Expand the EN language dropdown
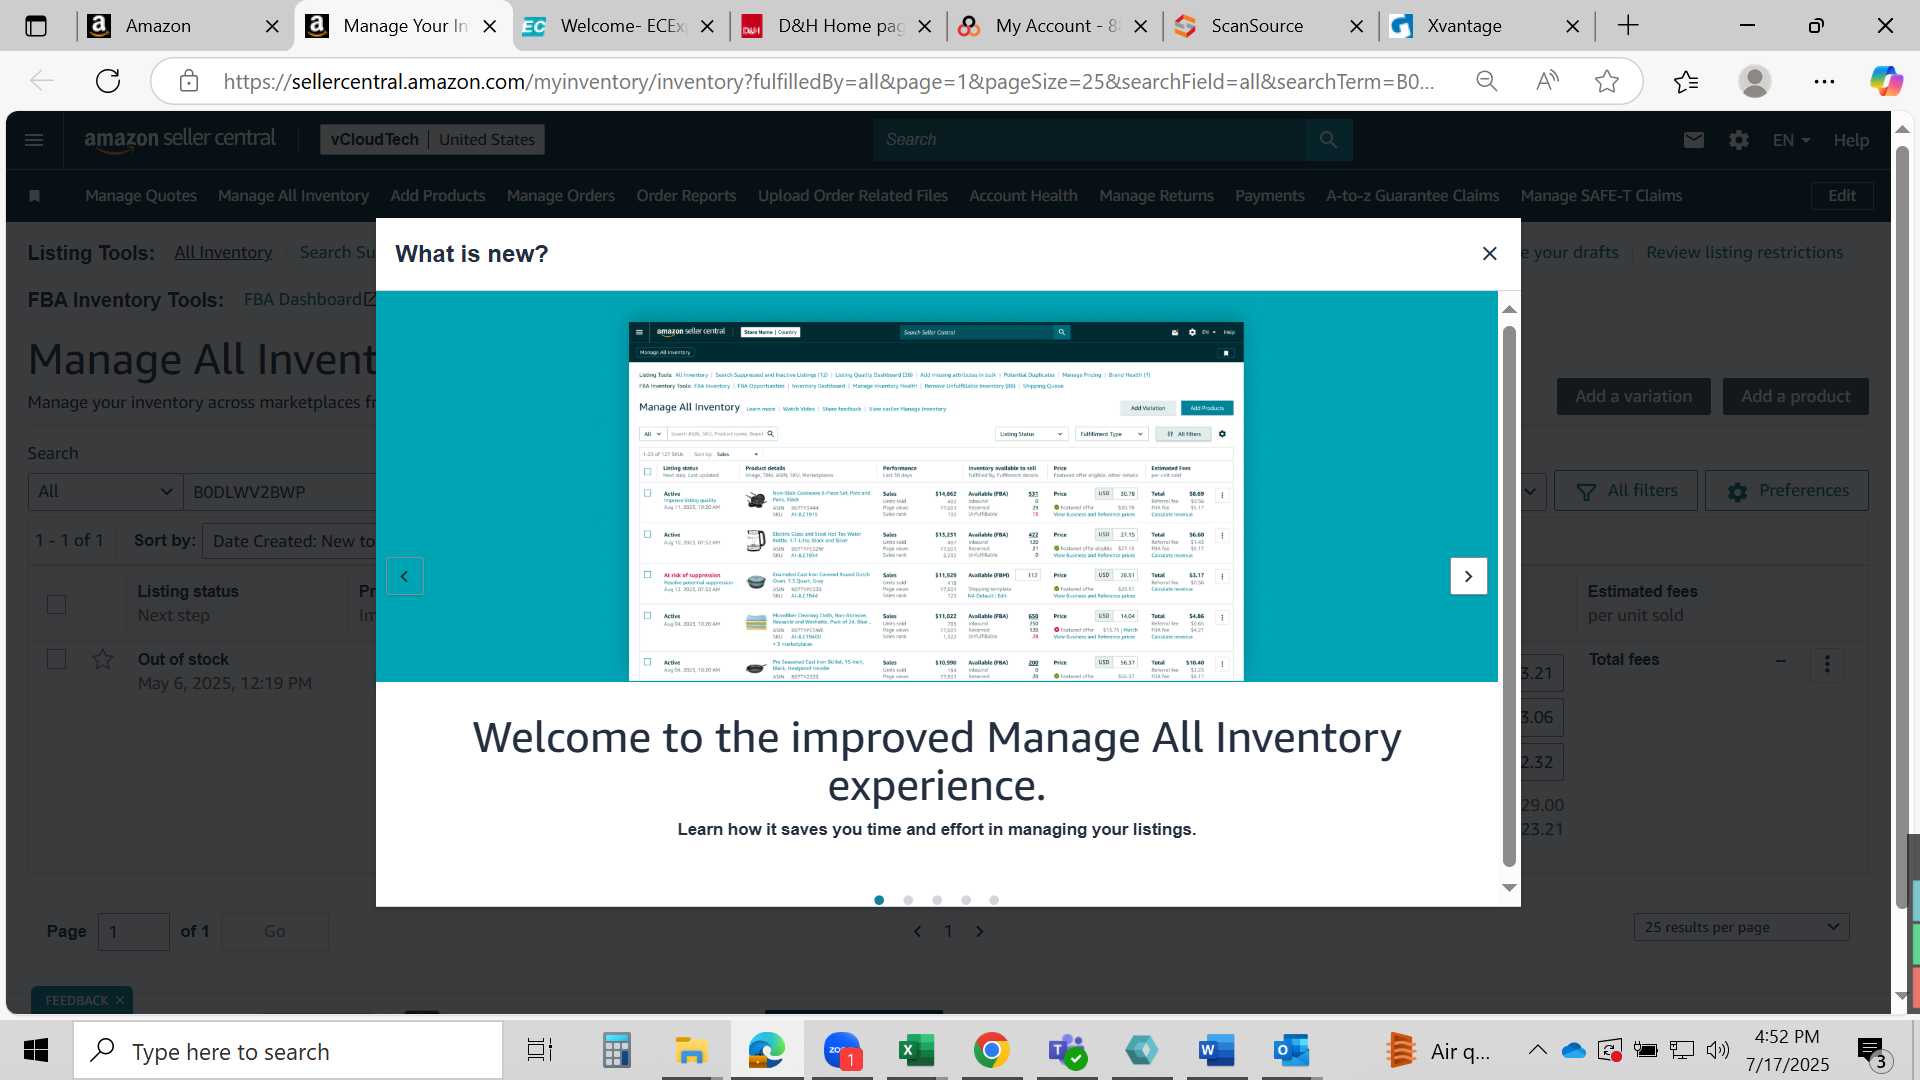 tap(1791, 140)
